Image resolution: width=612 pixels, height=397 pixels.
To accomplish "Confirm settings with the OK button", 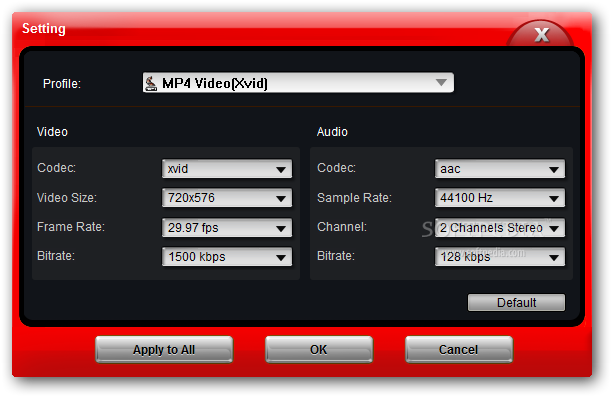I will (319, 349).
